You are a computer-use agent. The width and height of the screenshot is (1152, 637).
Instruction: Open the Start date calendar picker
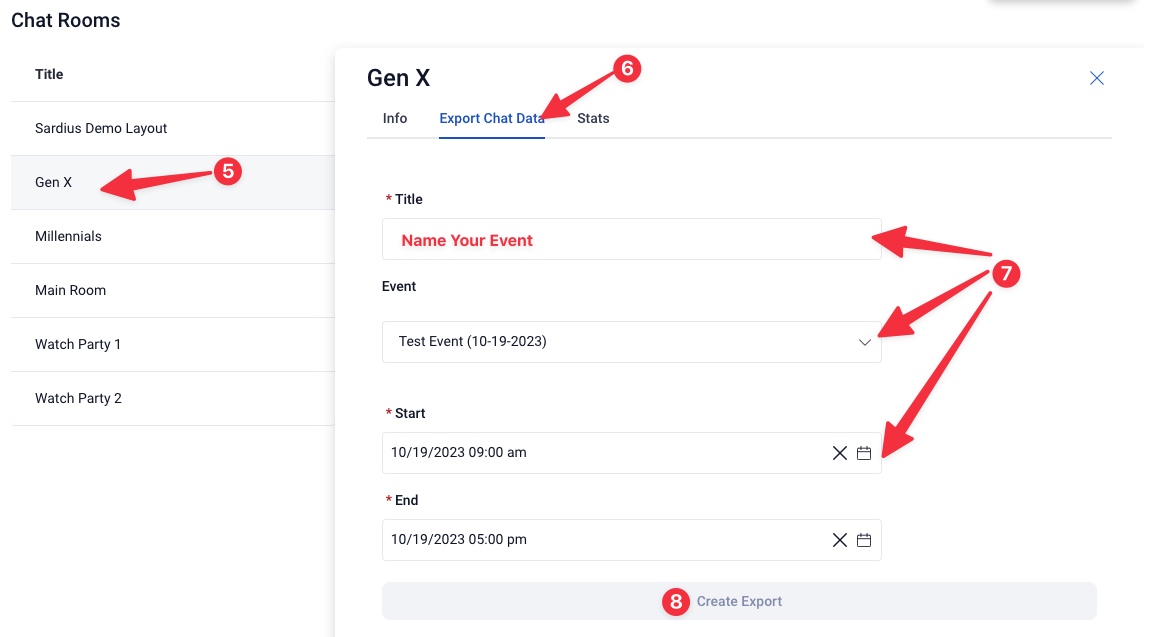(864, 453)
